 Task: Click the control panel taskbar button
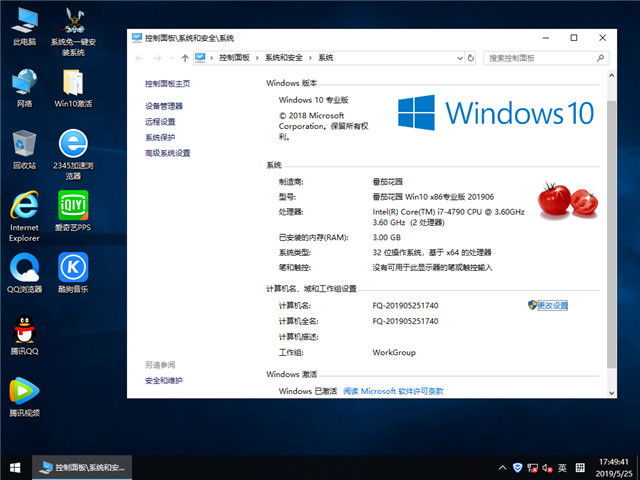coord(82,468)
